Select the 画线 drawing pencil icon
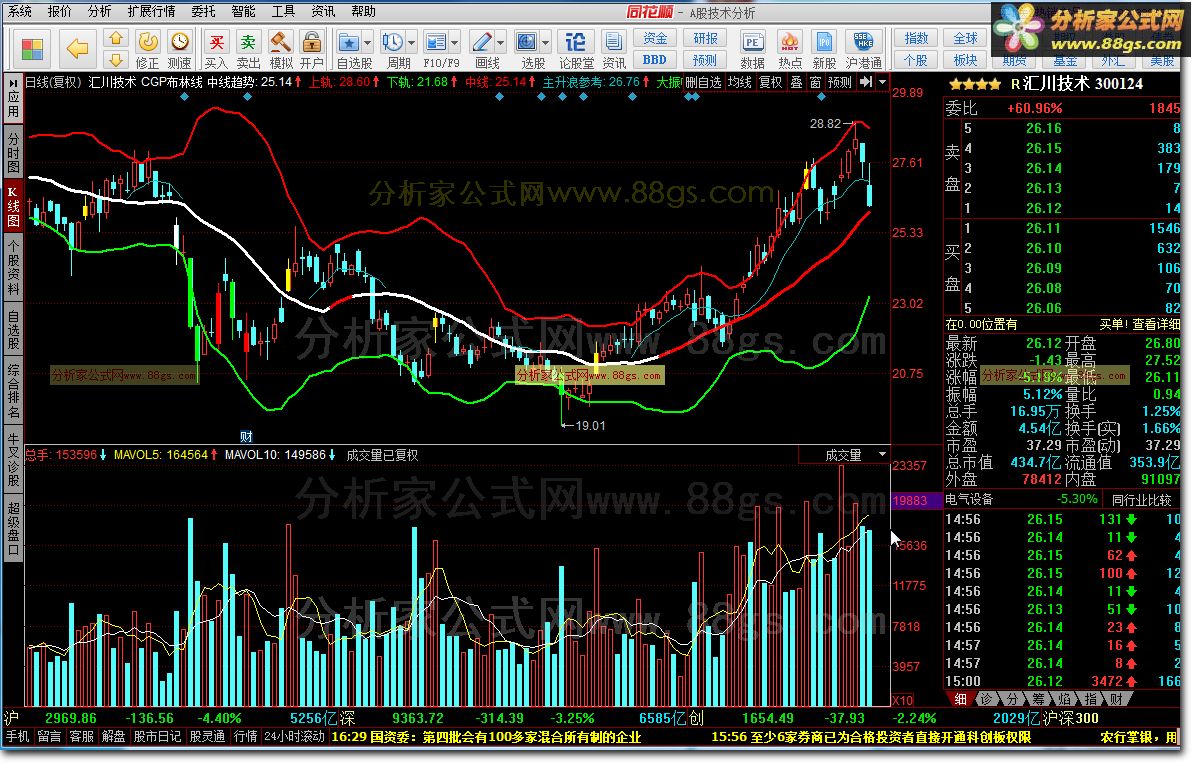Image resolution: width=1193 pixels, height=763 pixels. [482, 43]
